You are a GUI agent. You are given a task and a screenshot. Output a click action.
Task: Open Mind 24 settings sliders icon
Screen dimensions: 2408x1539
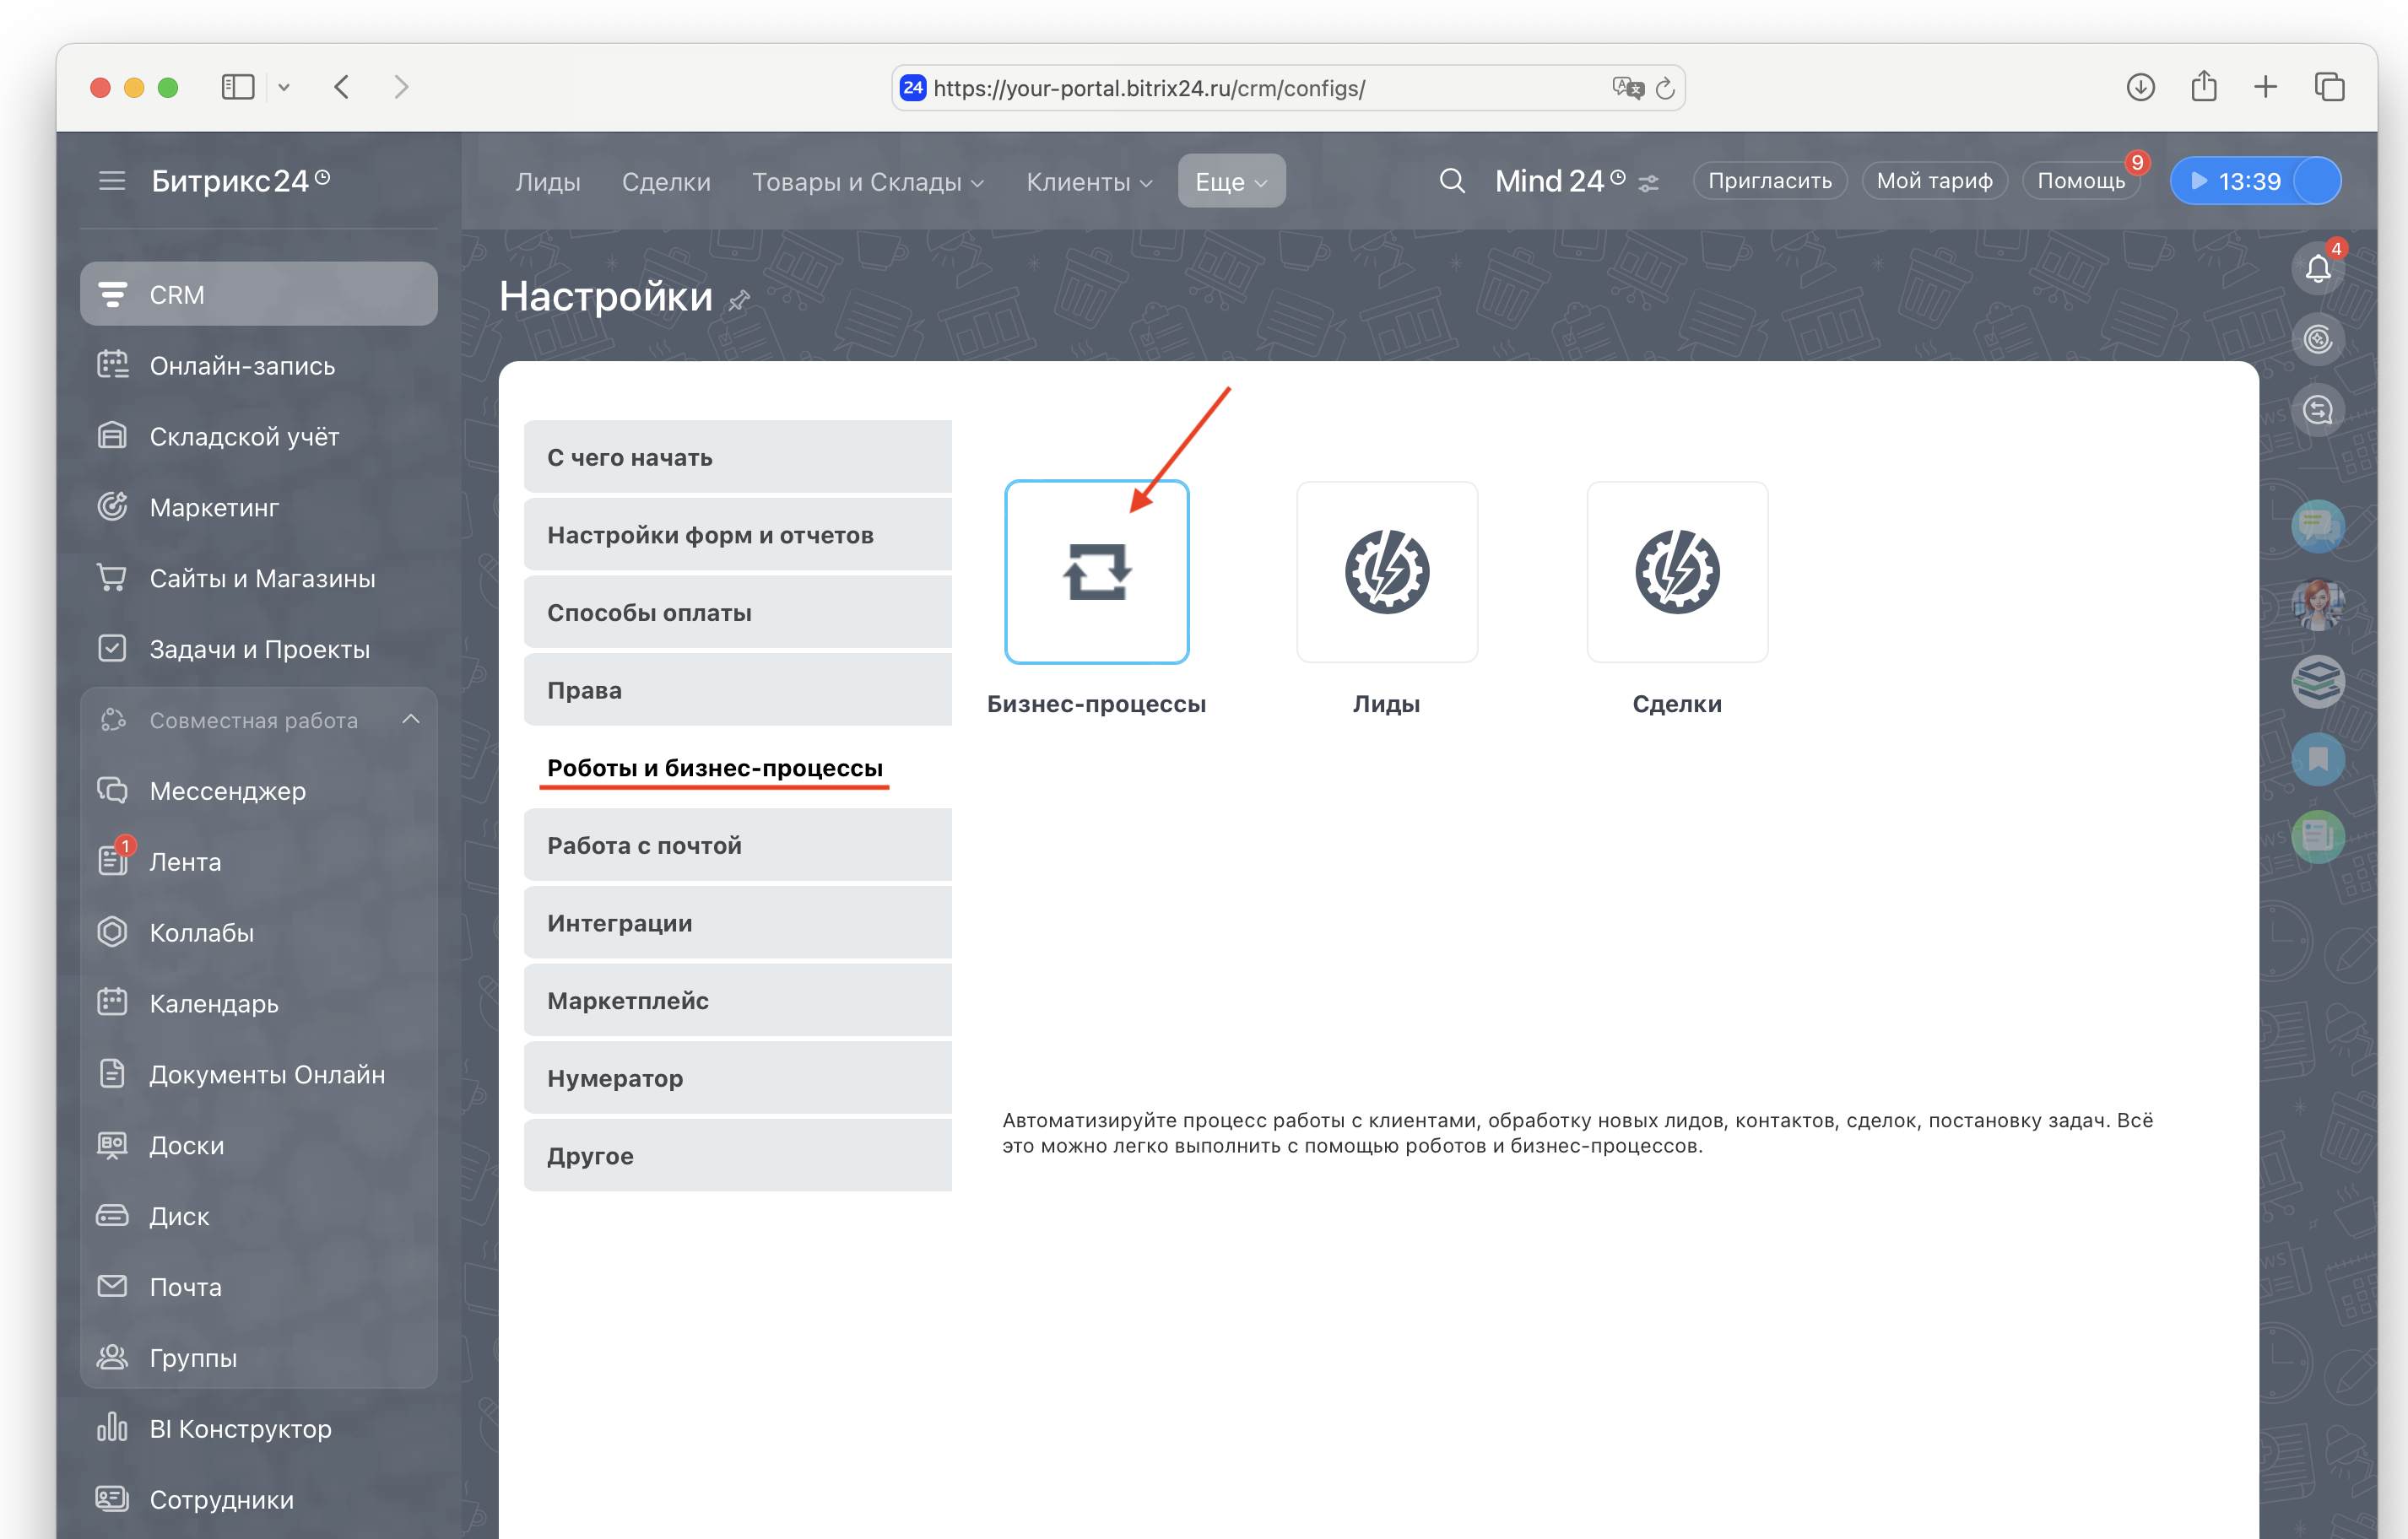1649,183
